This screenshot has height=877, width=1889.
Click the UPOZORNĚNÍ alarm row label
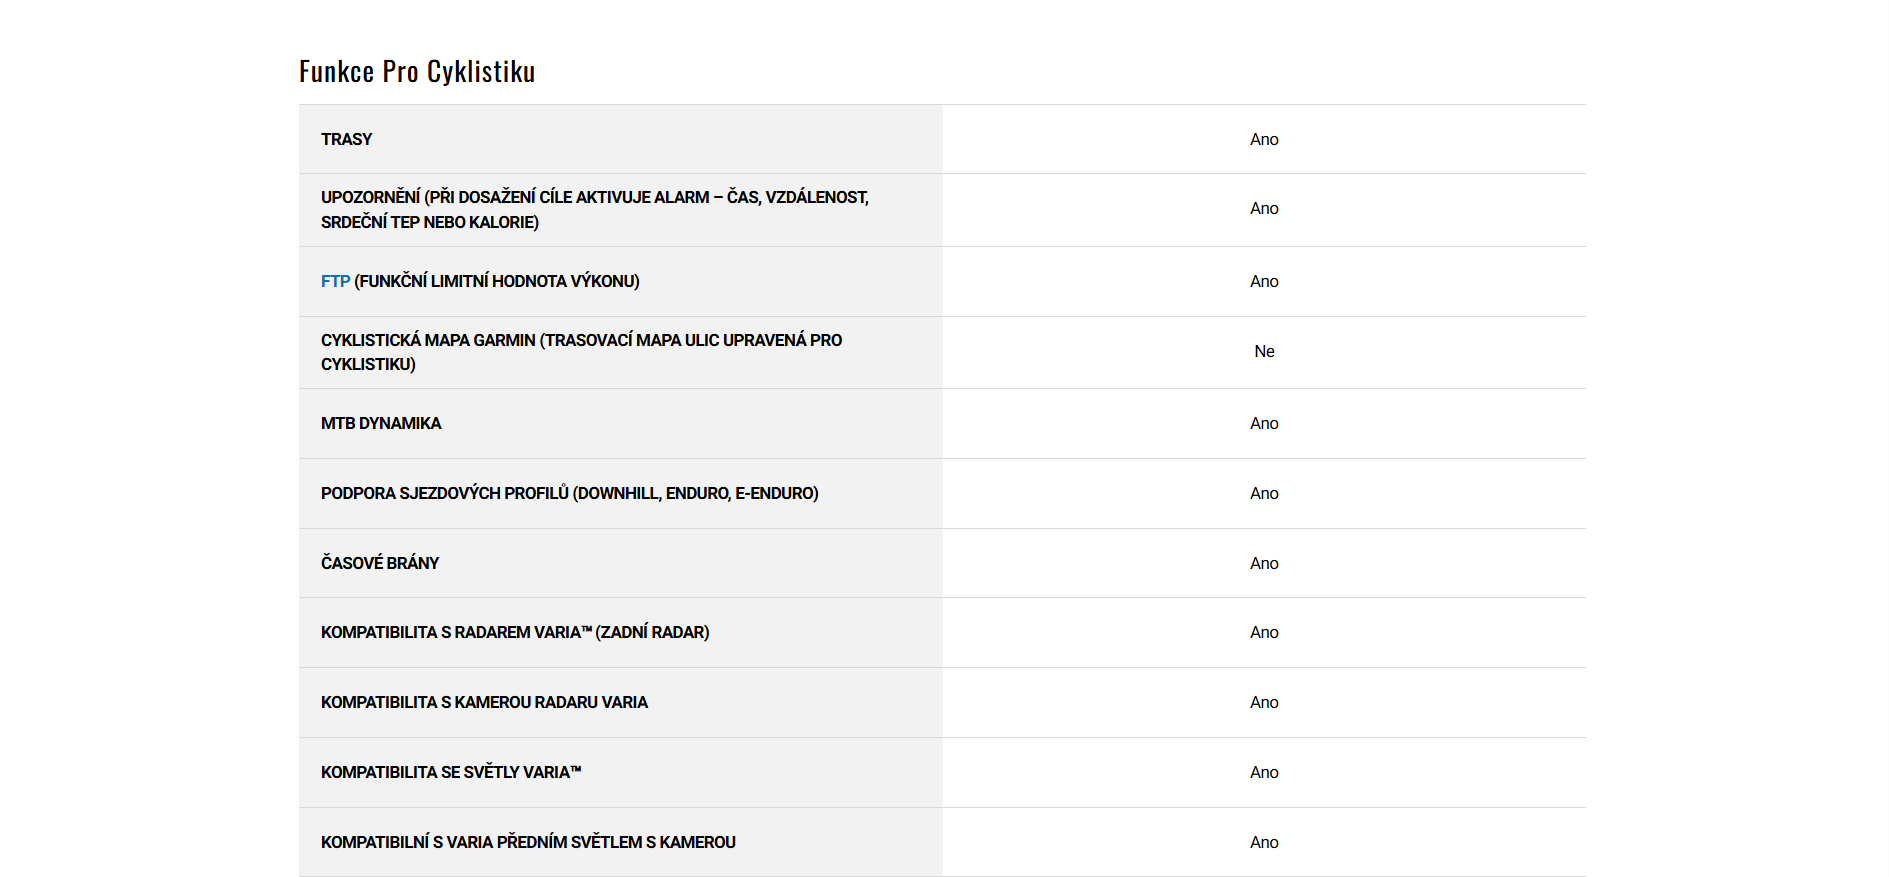pyautogui.click(x=594, y=210)
